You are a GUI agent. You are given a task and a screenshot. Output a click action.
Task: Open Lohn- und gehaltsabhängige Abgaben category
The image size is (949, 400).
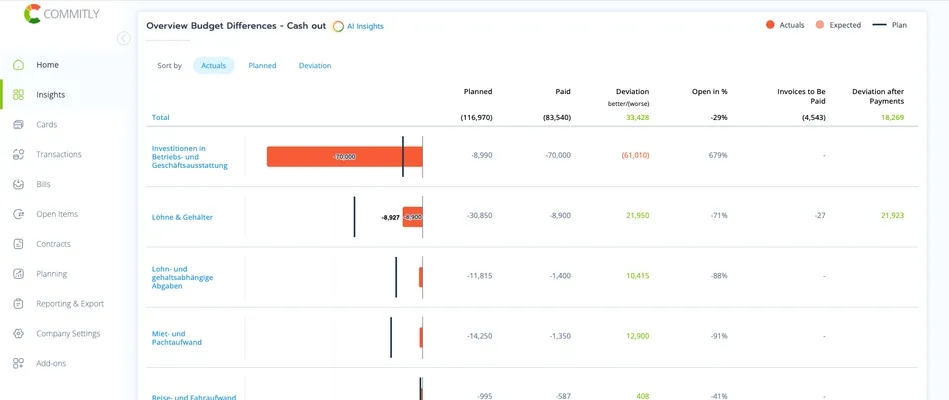point(182,277)
